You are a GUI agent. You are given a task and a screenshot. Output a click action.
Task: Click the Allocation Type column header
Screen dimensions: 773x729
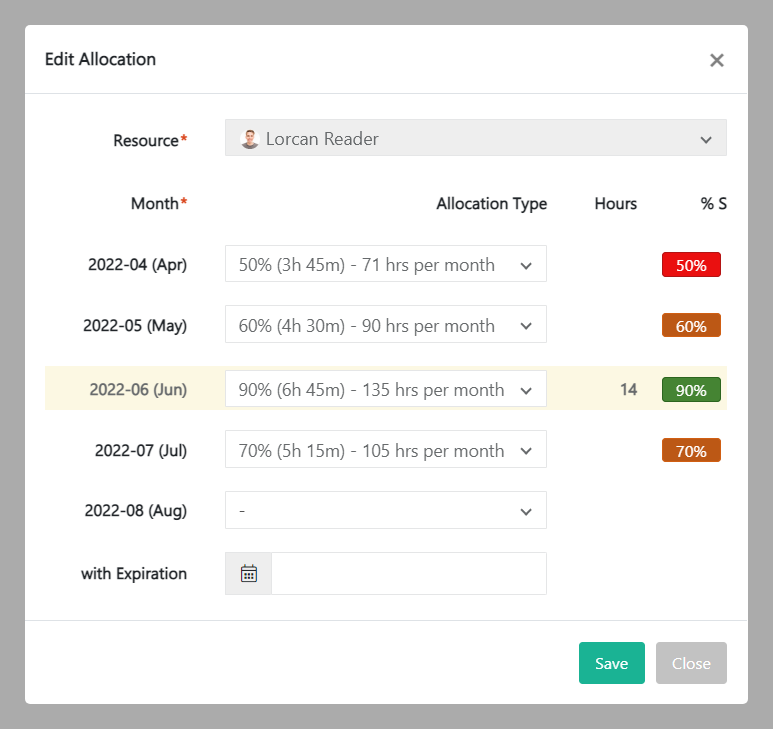[x=491, y=204]
